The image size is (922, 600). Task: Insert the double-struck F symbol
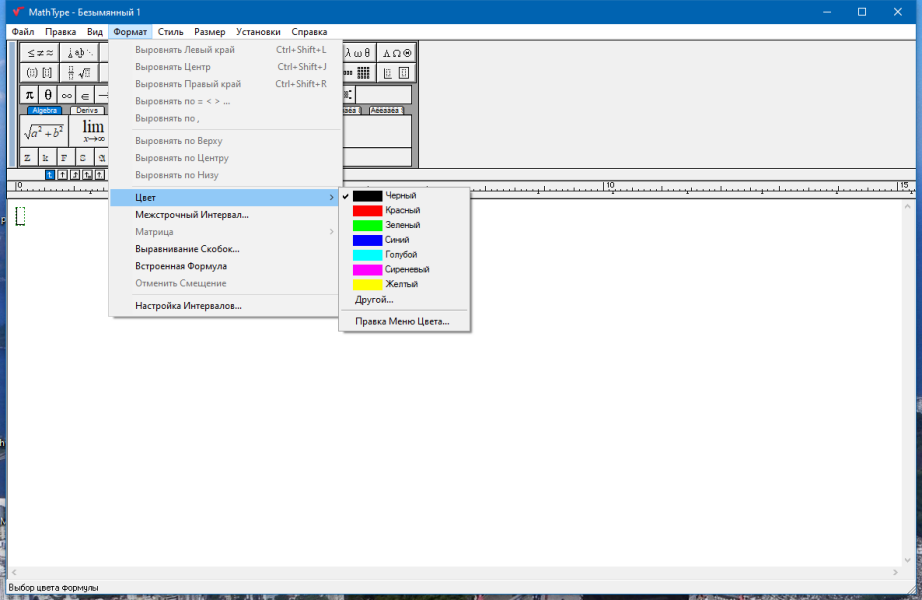point(65,157)
